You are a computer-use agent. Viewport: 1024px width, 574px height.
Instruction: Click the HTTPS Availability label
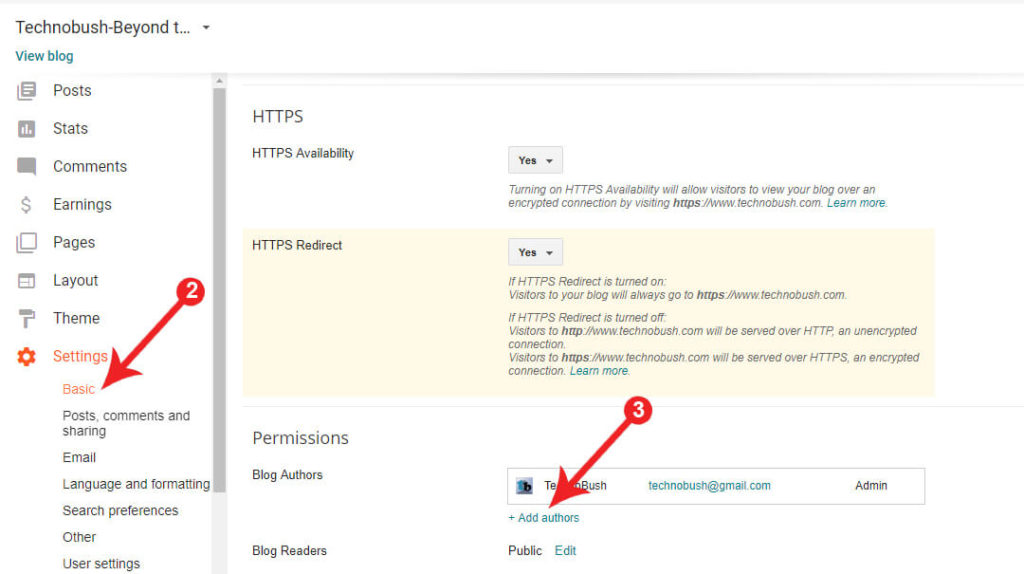303,153
